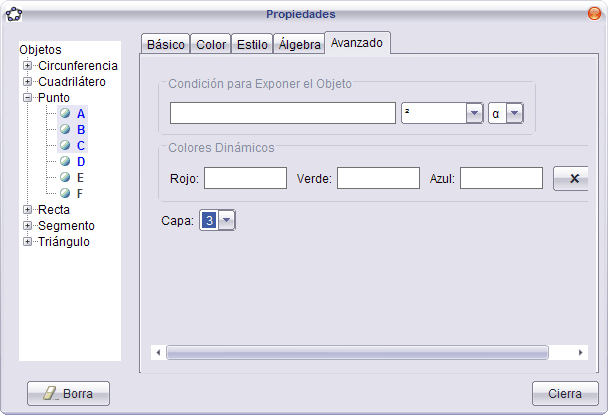Click the GeoGebra icon in title bar

click(14, 14)
